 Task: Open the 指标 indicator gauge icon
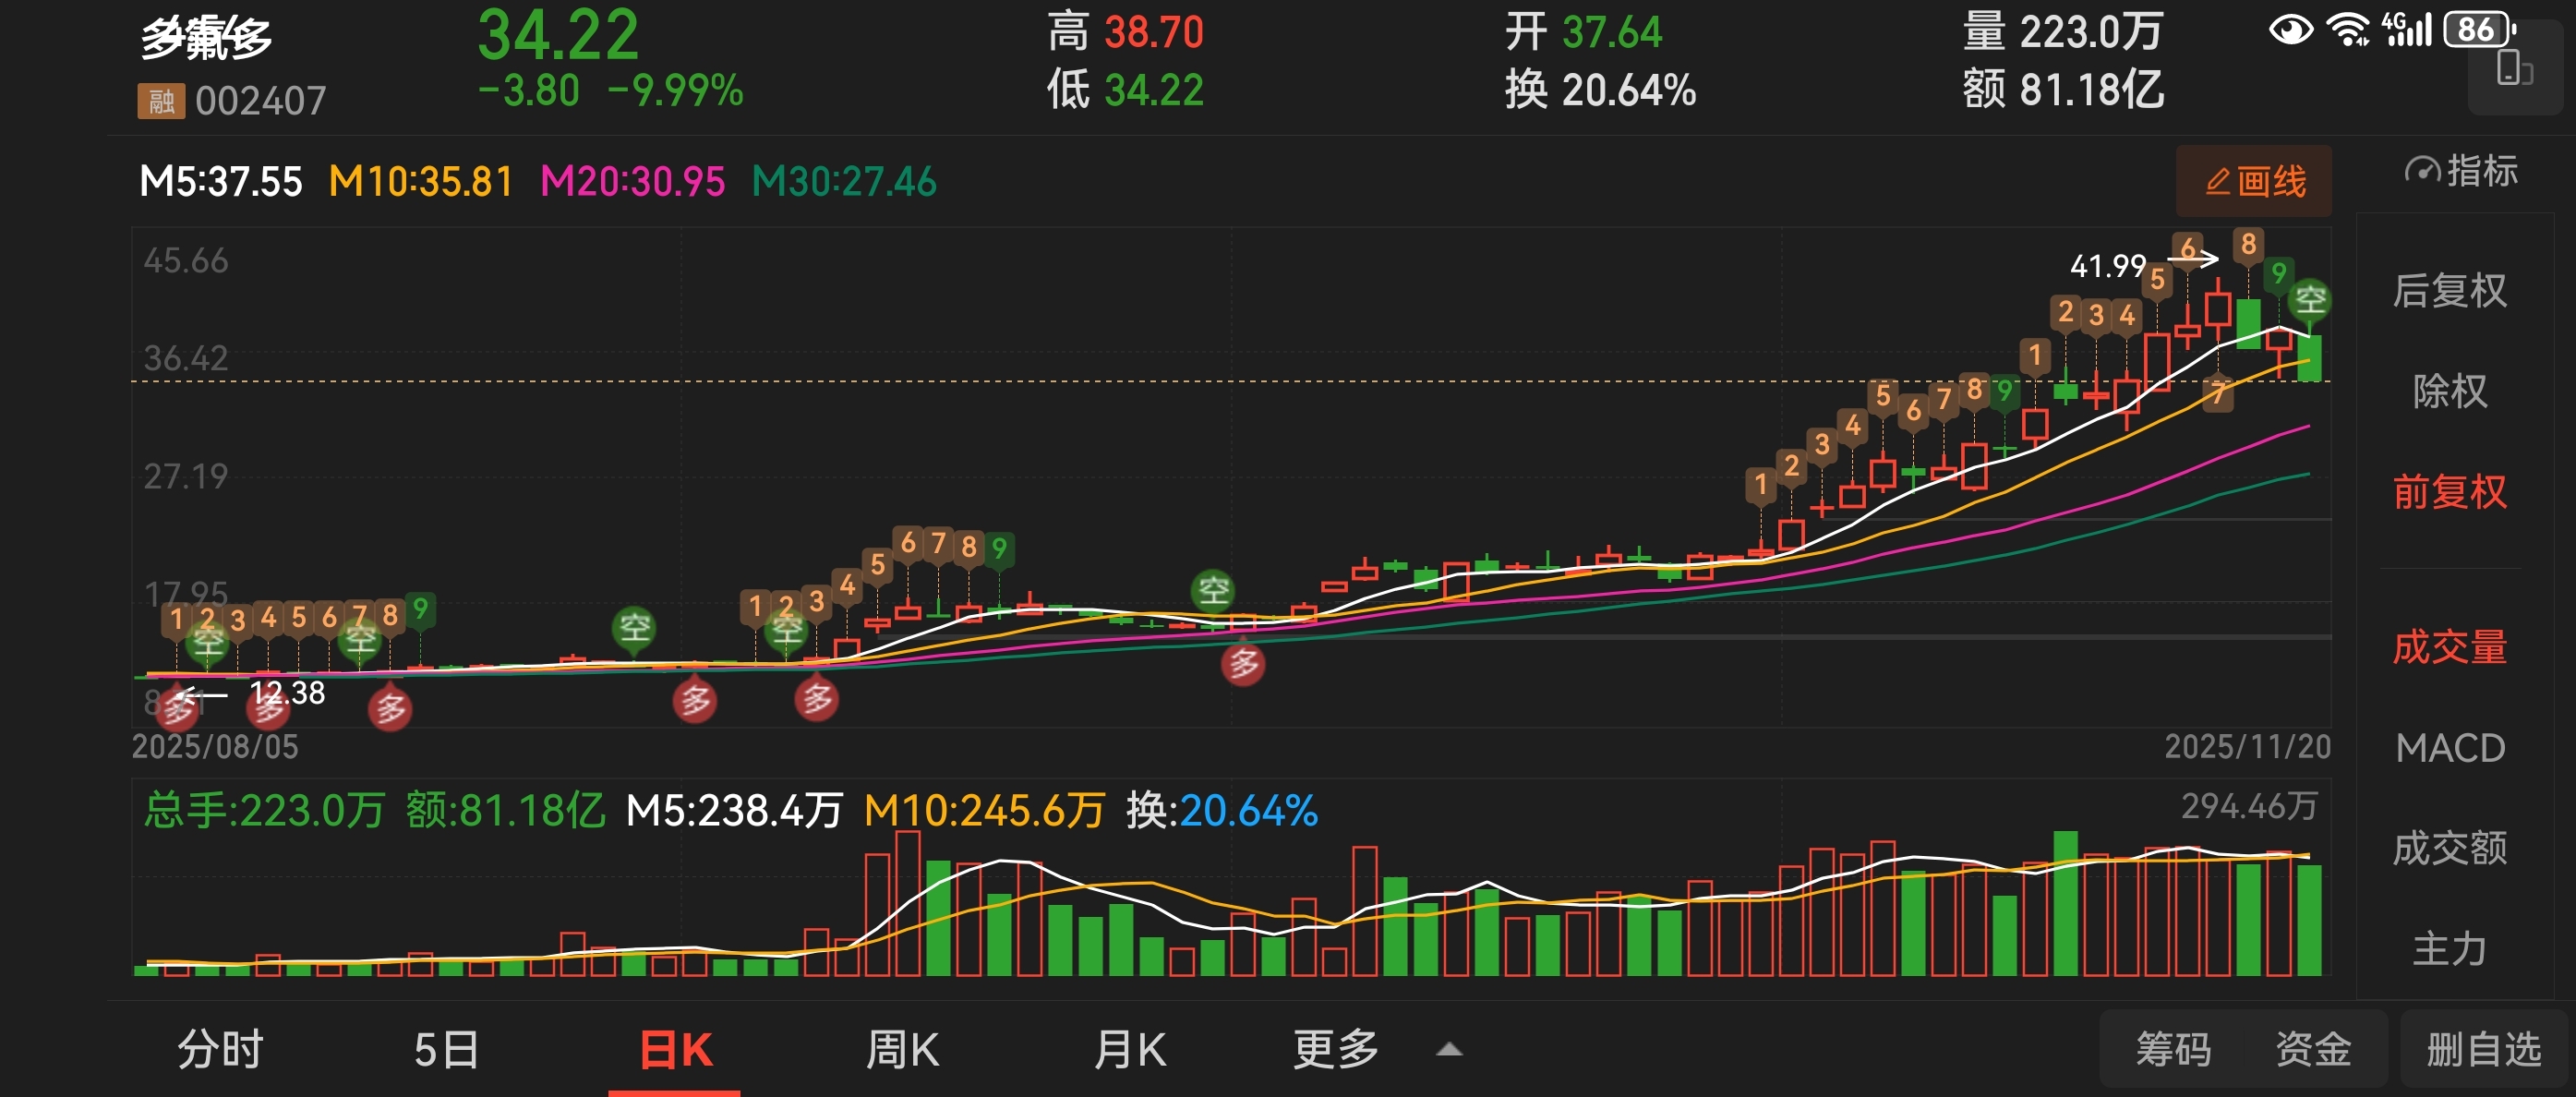point(2421,171)
